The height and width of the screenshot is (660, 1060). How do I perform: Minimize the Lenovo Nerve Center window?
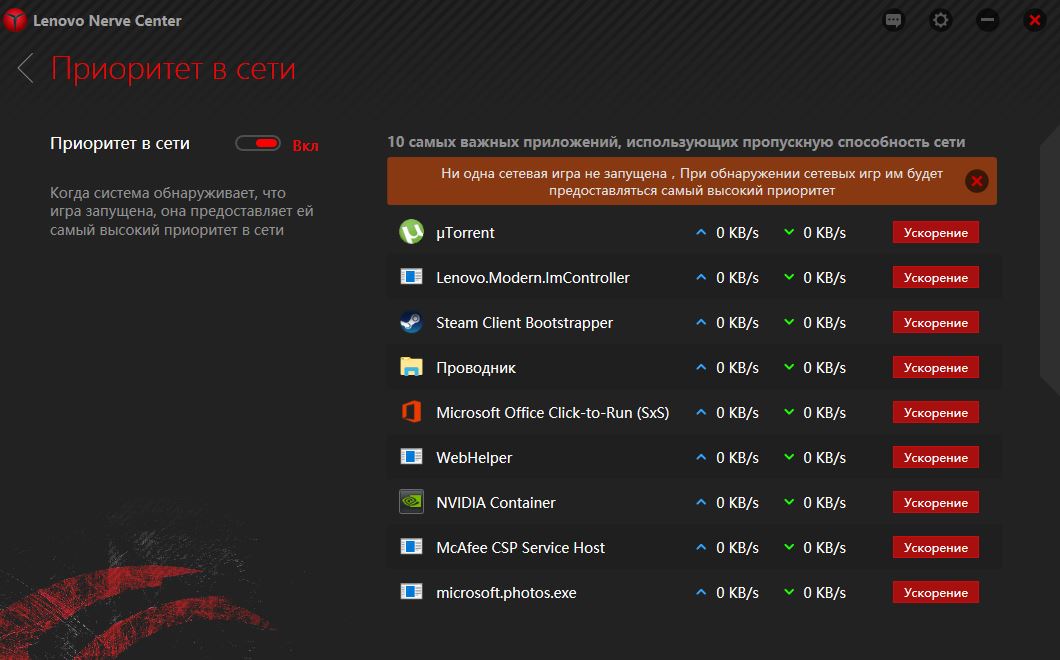[x=987, y=20]
